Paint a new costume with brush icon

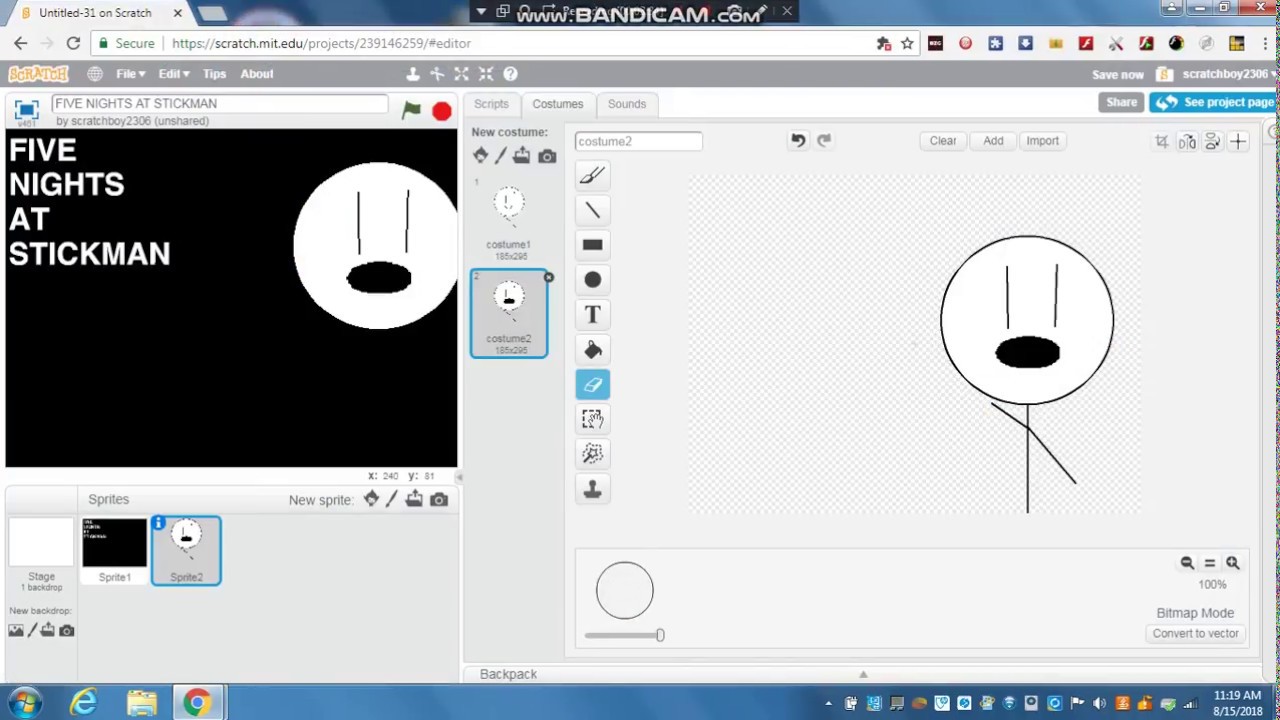pyautogui.click(x=501, y=156)
